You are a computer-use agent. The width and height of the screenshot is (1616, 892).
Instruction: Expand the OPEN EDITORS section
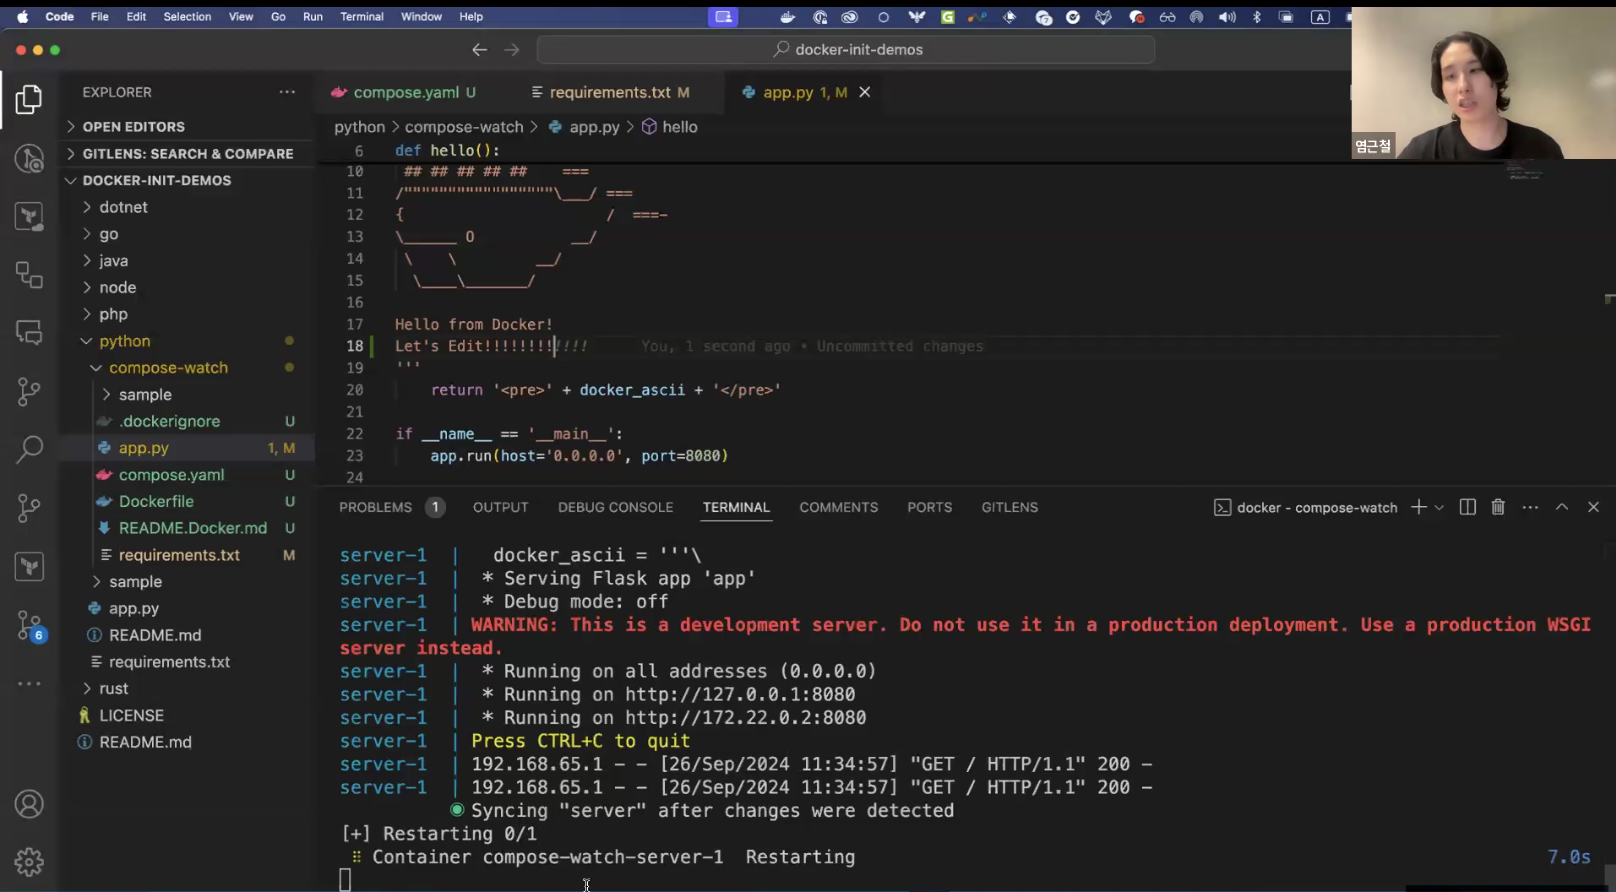pyautogui.click(x=133, y=127)
